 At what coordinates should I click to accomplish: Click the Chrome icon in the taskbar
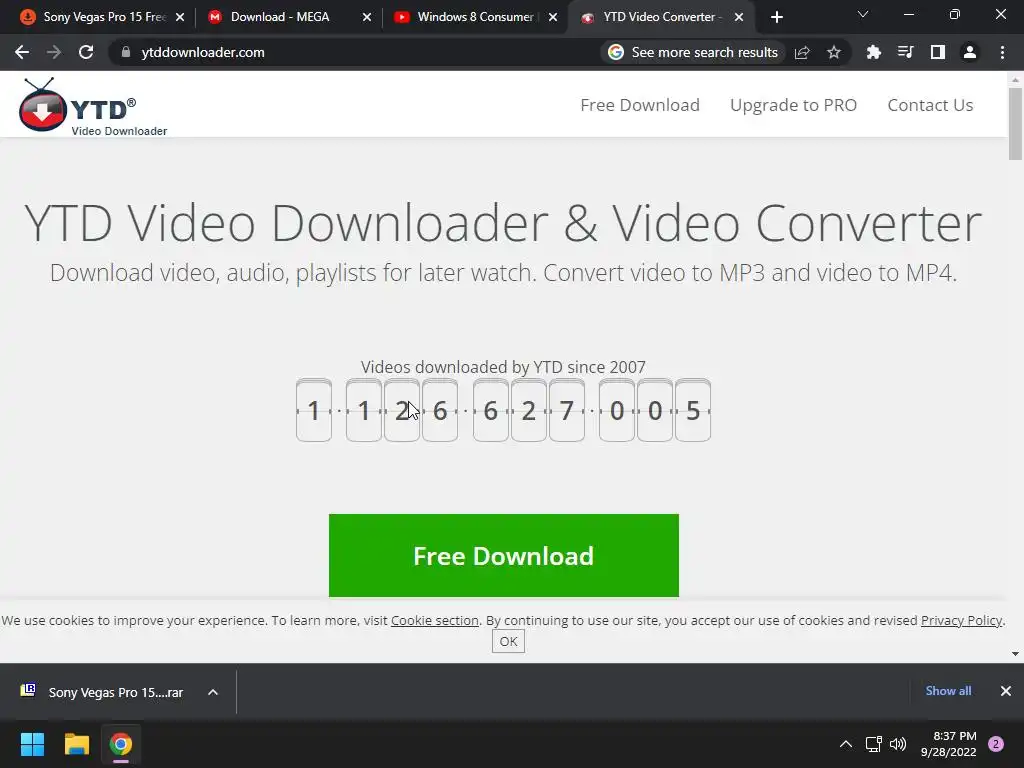[121, 744]
